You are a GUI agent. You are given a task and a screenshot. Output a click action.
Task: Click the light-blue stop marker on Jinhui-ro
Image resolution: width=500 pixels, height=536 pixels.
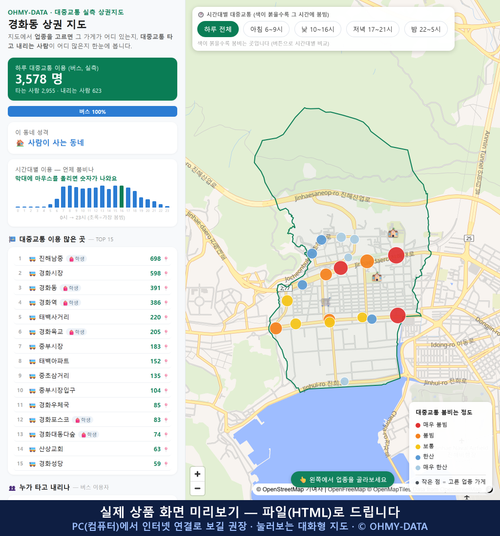pos(344,381)
